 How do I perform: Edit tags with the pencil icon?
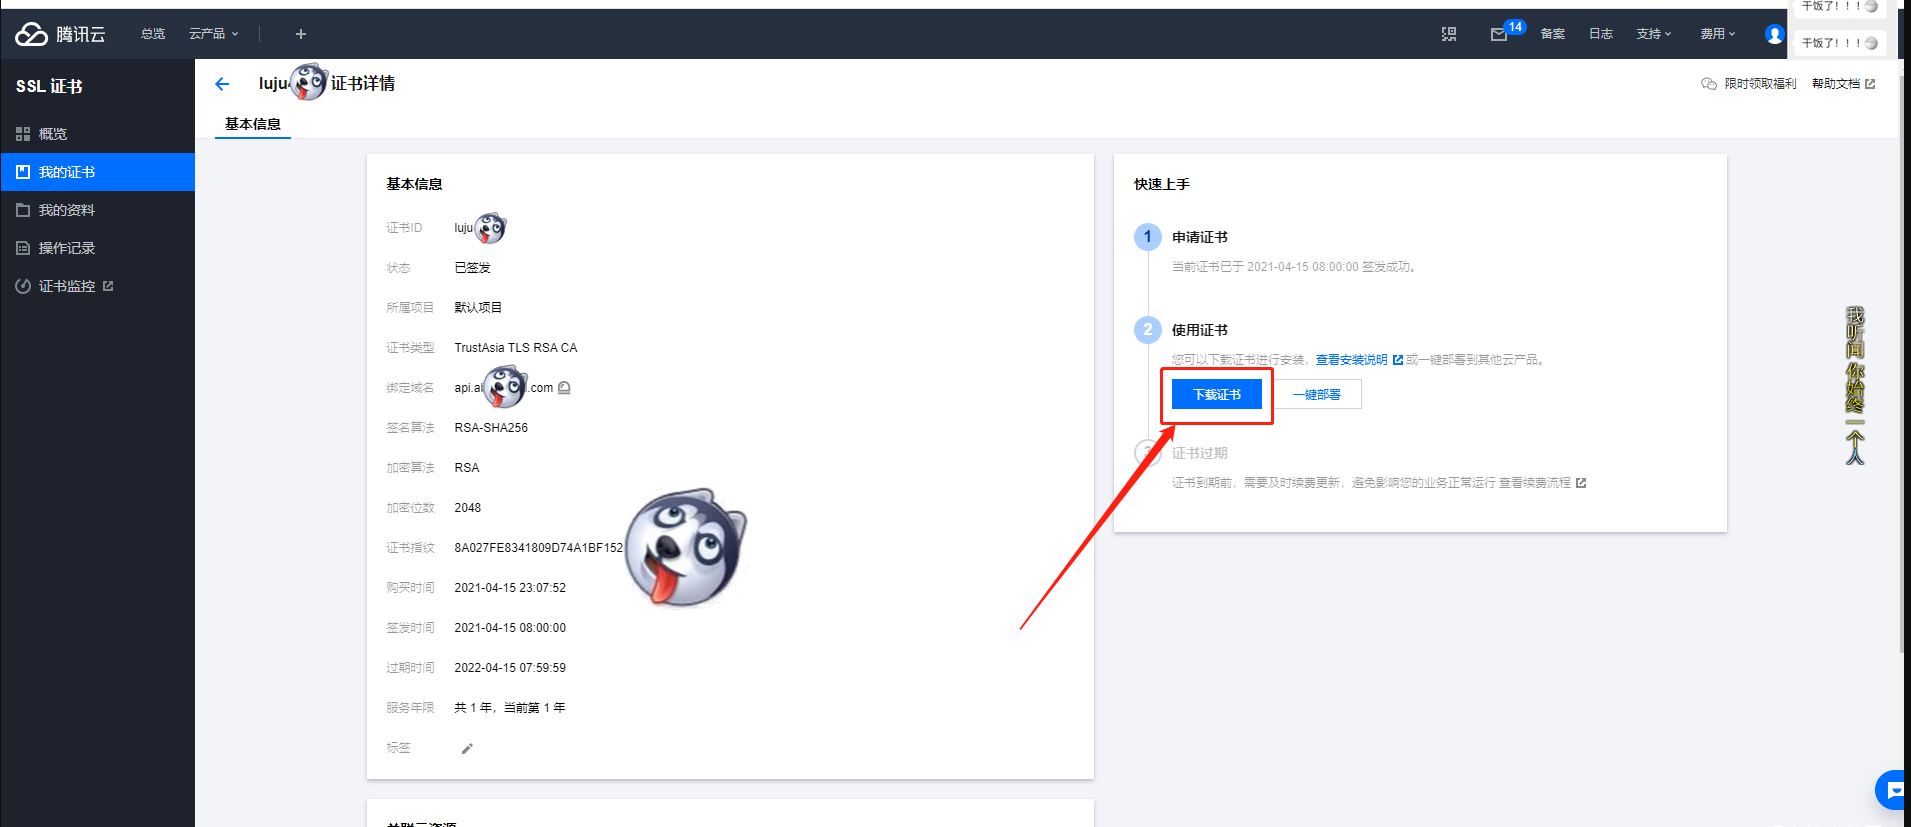coord(467,748)
